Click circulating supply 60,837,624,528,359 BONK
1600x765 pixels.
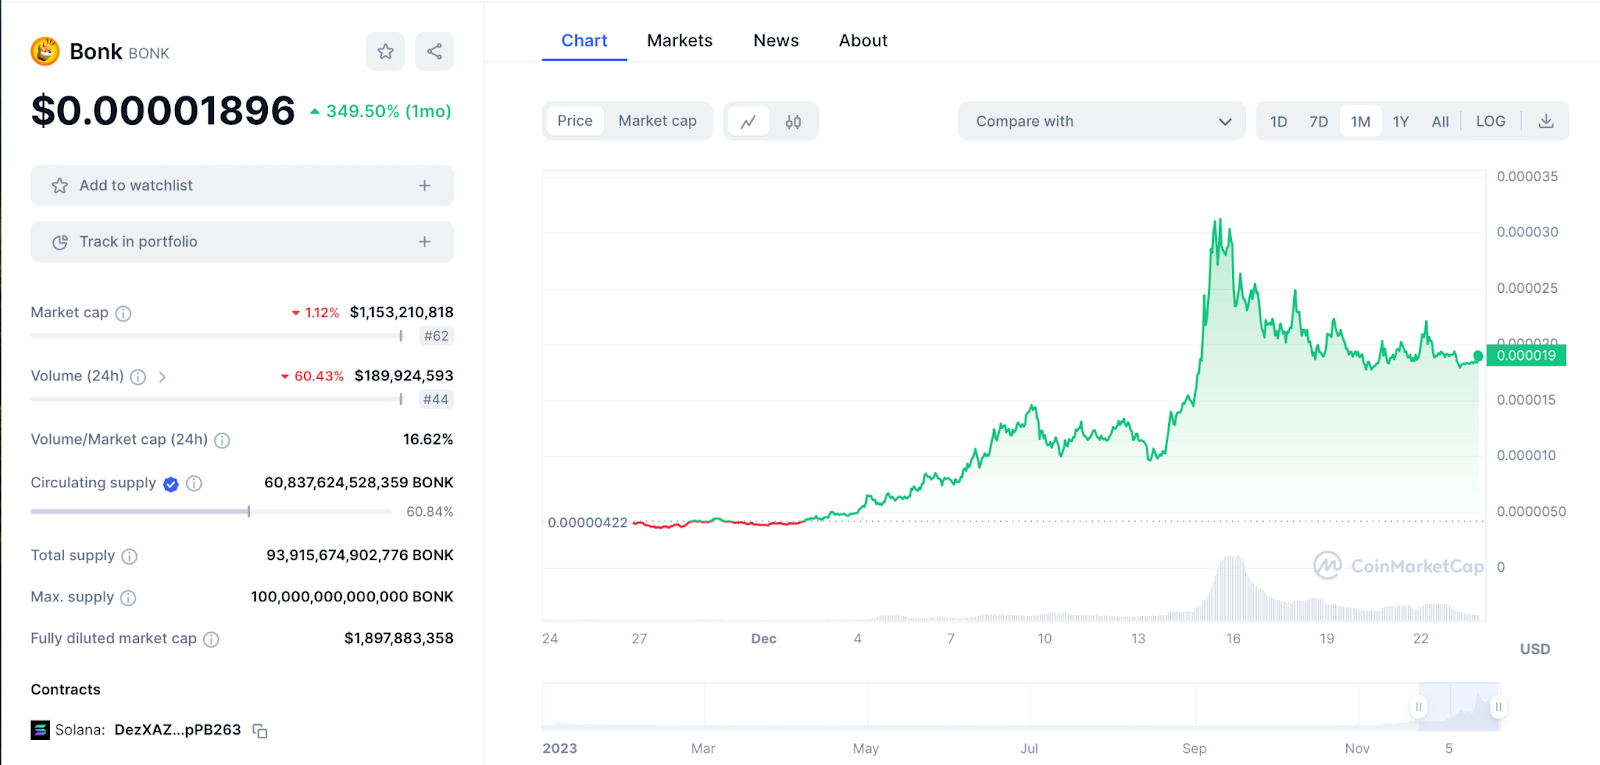(359, 482)
